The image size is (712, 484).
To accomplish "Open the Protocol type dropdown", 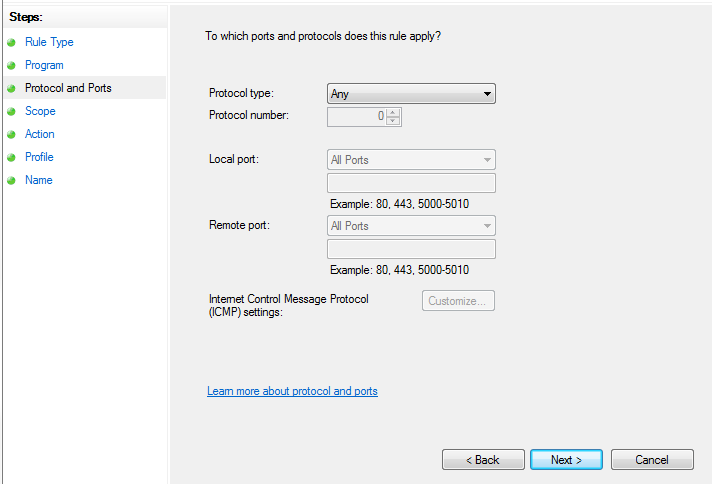I will [411, 94].
